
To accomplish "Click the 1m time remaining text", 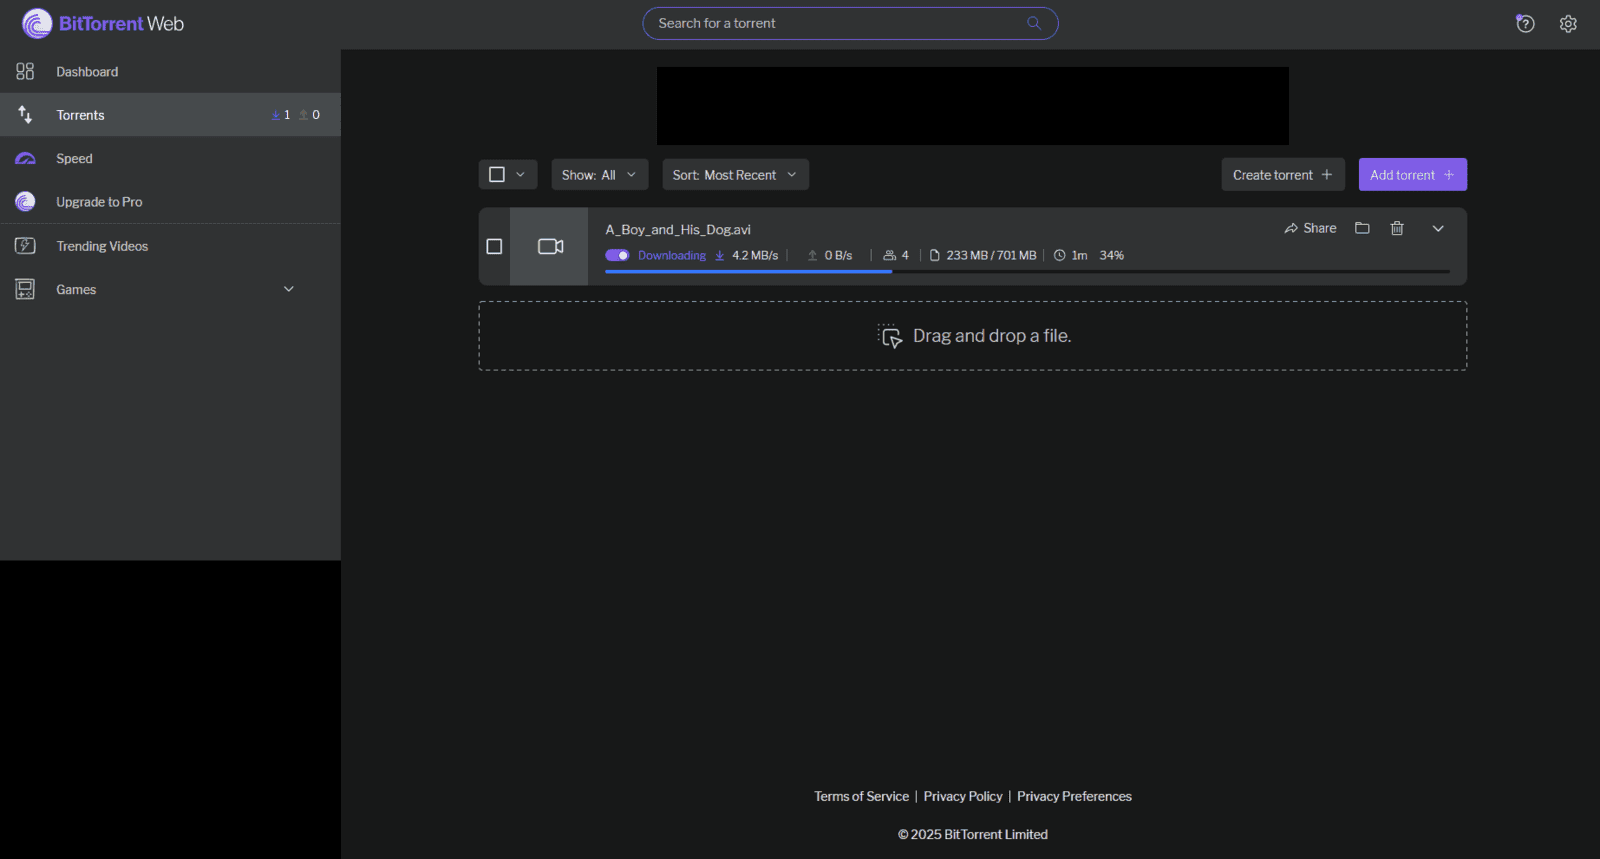I will 1079,255.
